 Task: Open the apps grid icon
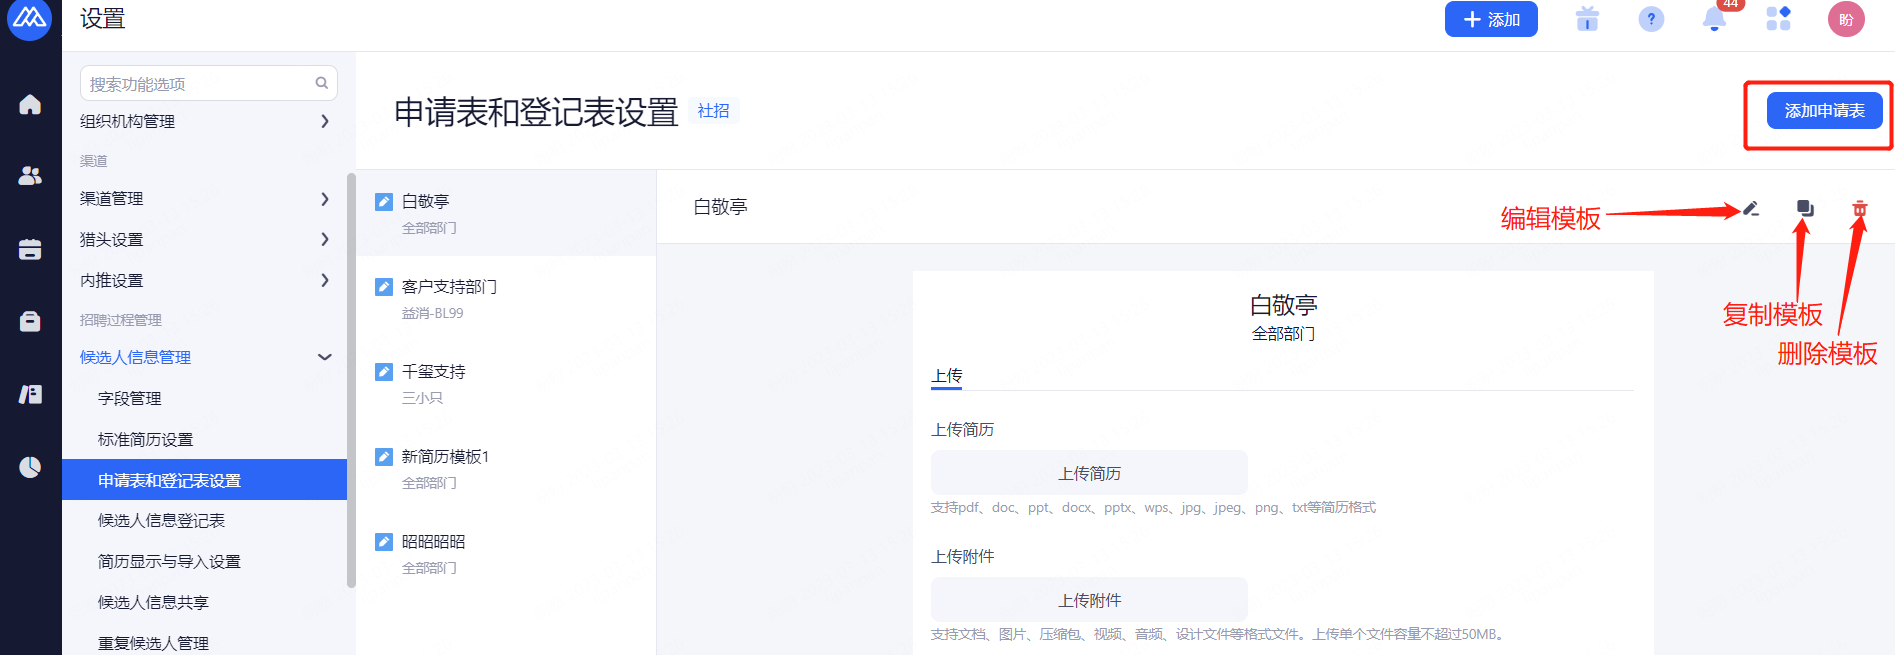click(x=1778, y=19)
